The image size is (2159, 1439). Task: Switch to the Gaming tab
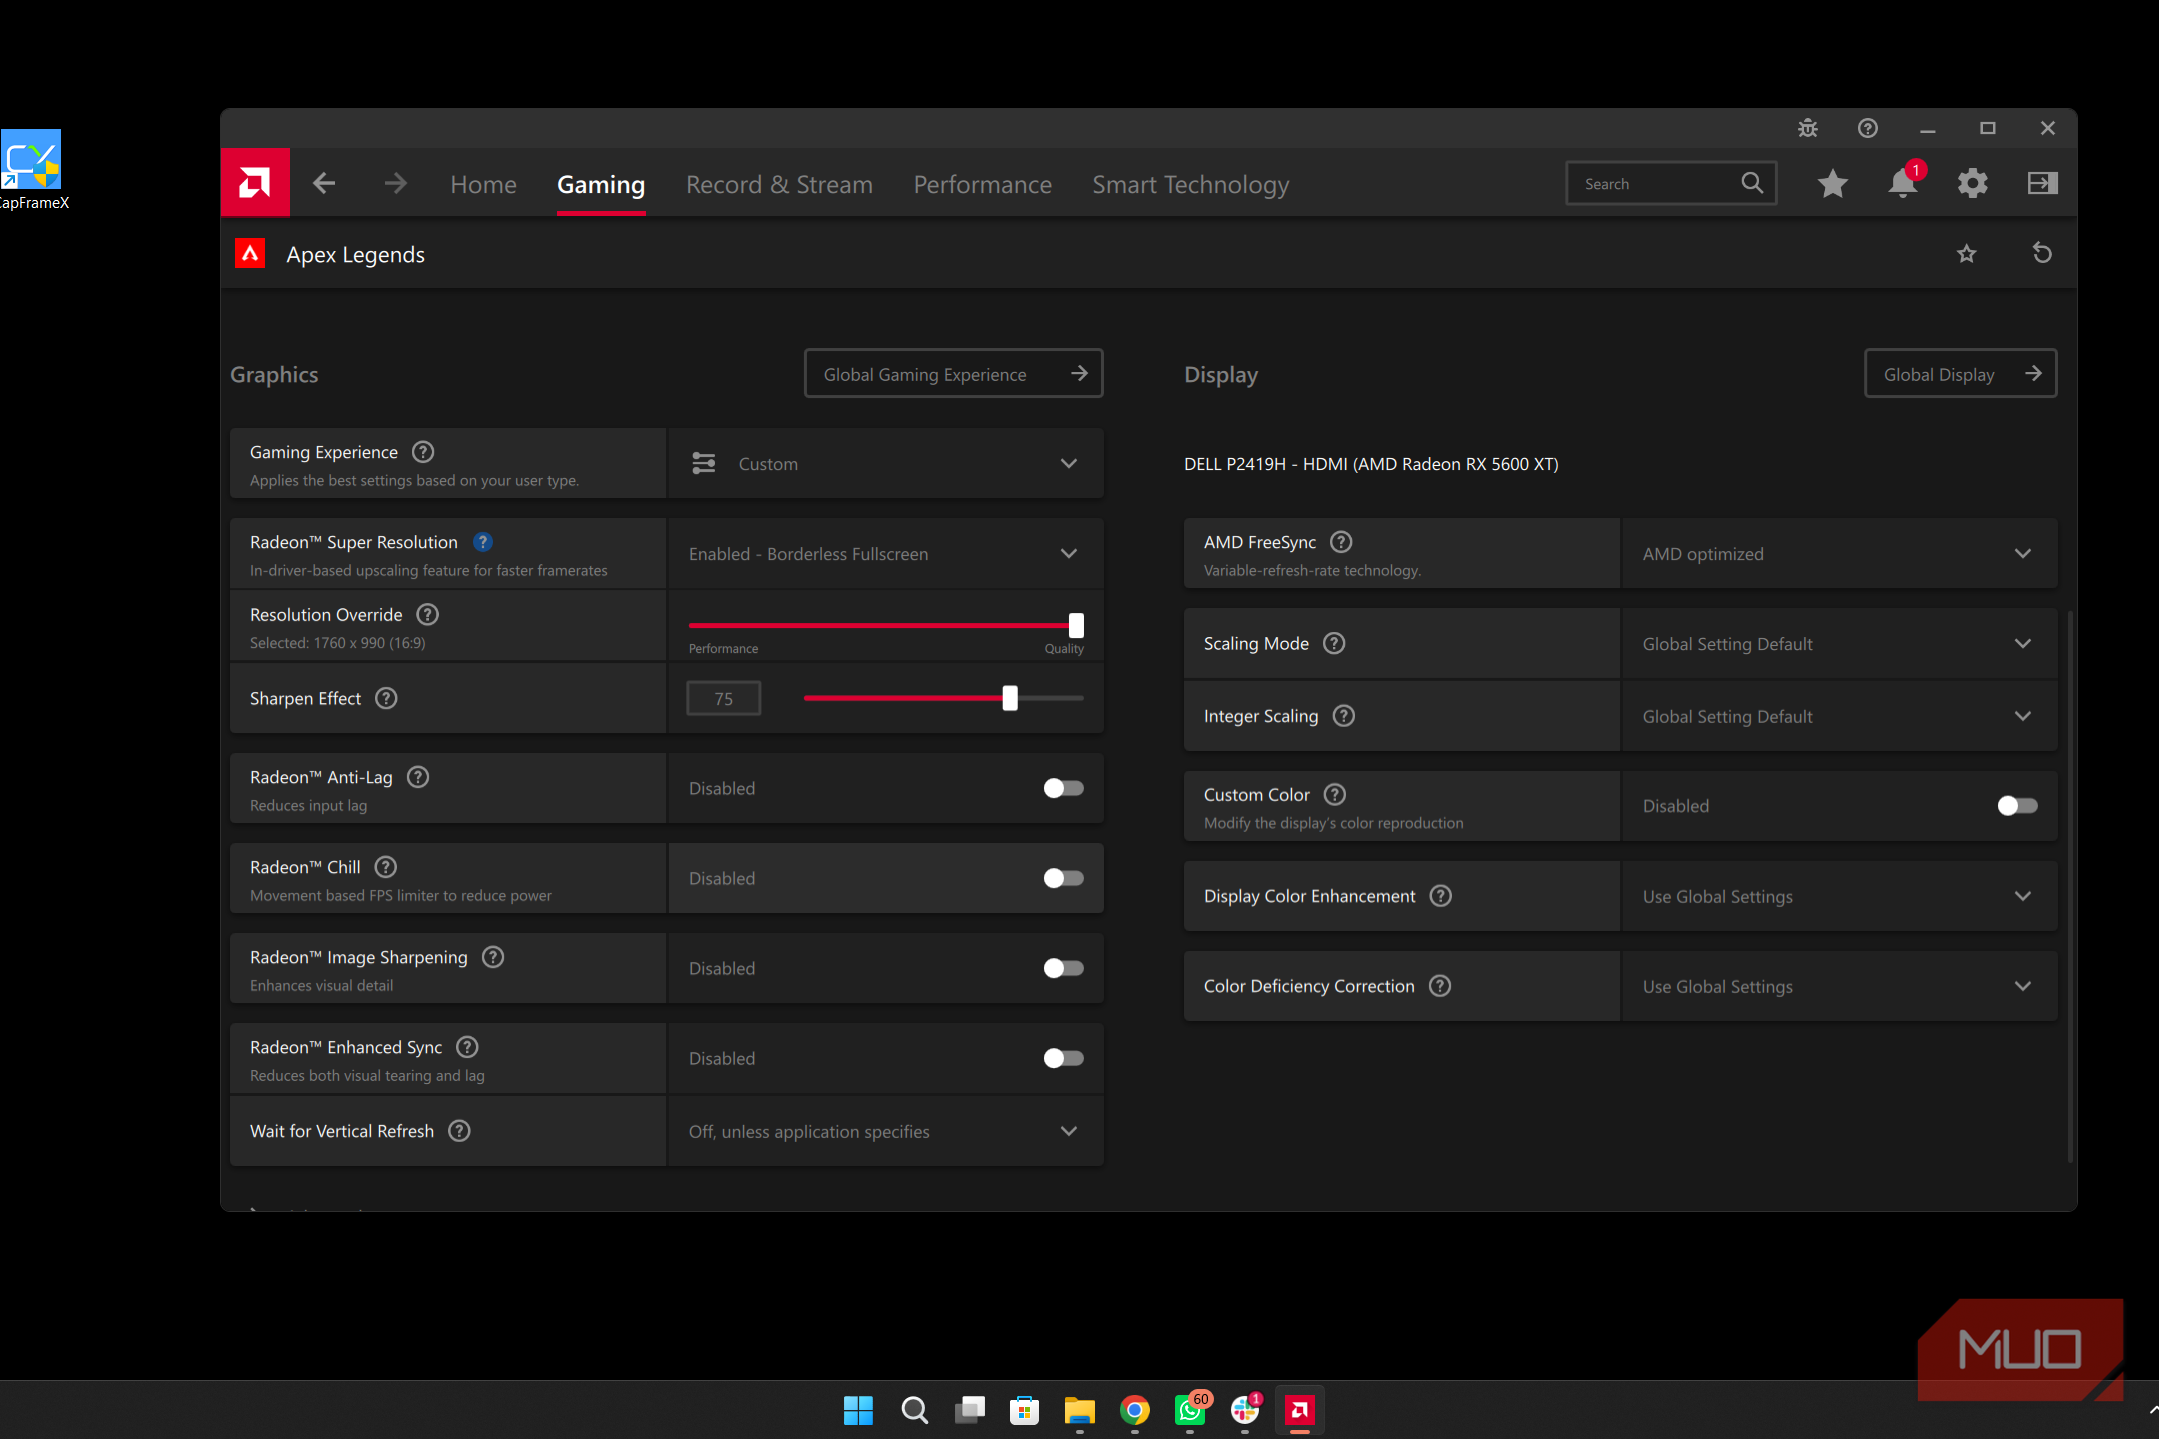click(x=601, y=184)
